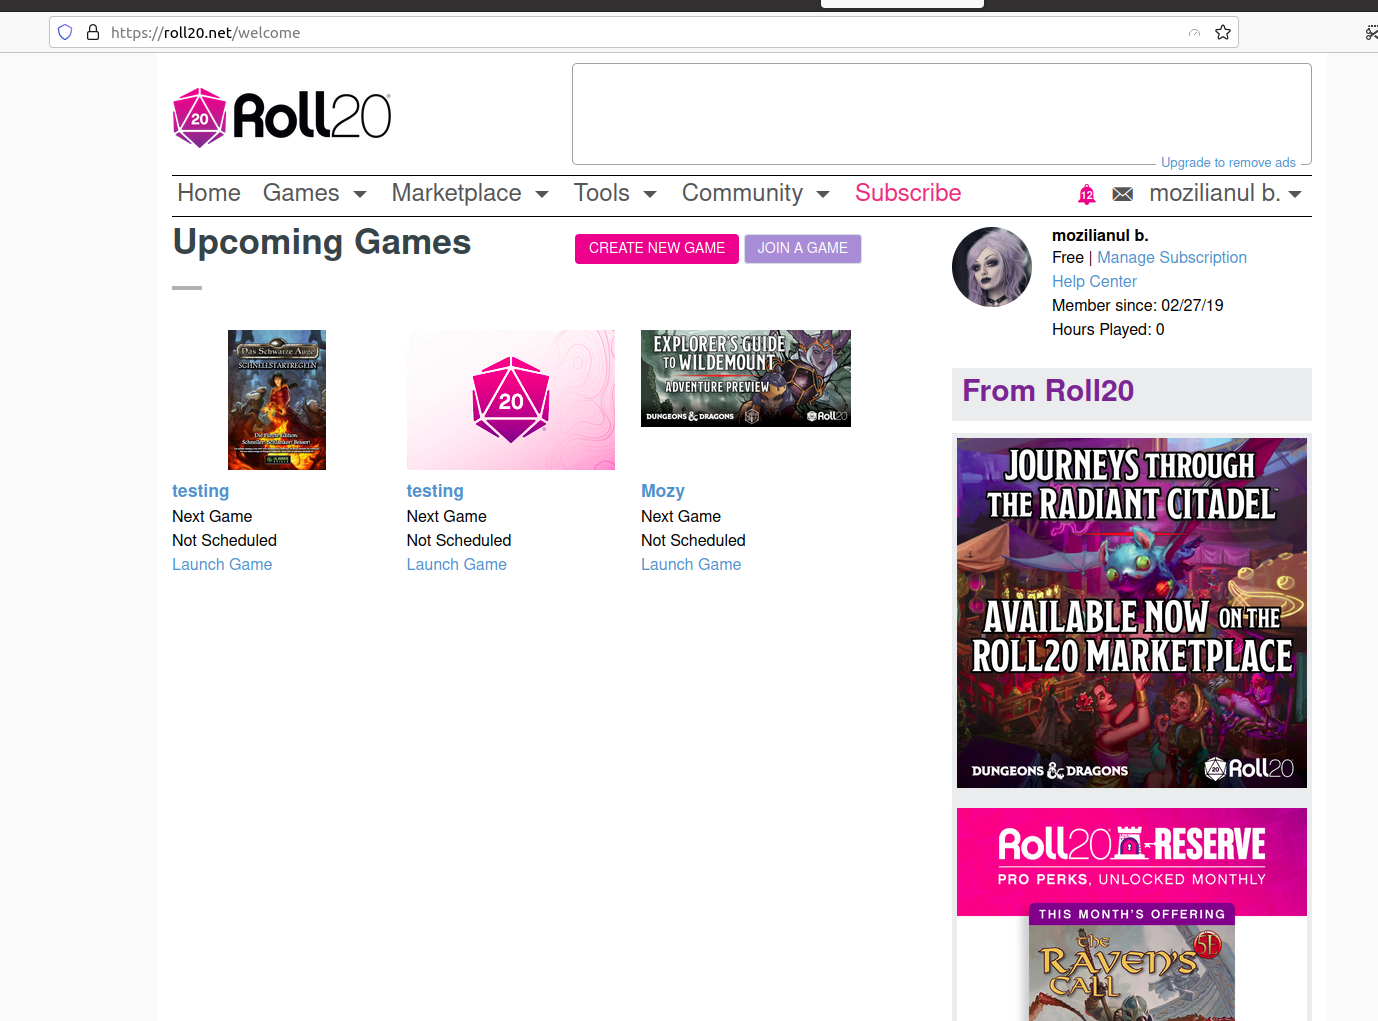Select Home in the navigation bar
The image size is (1378, 1021).
208,193
